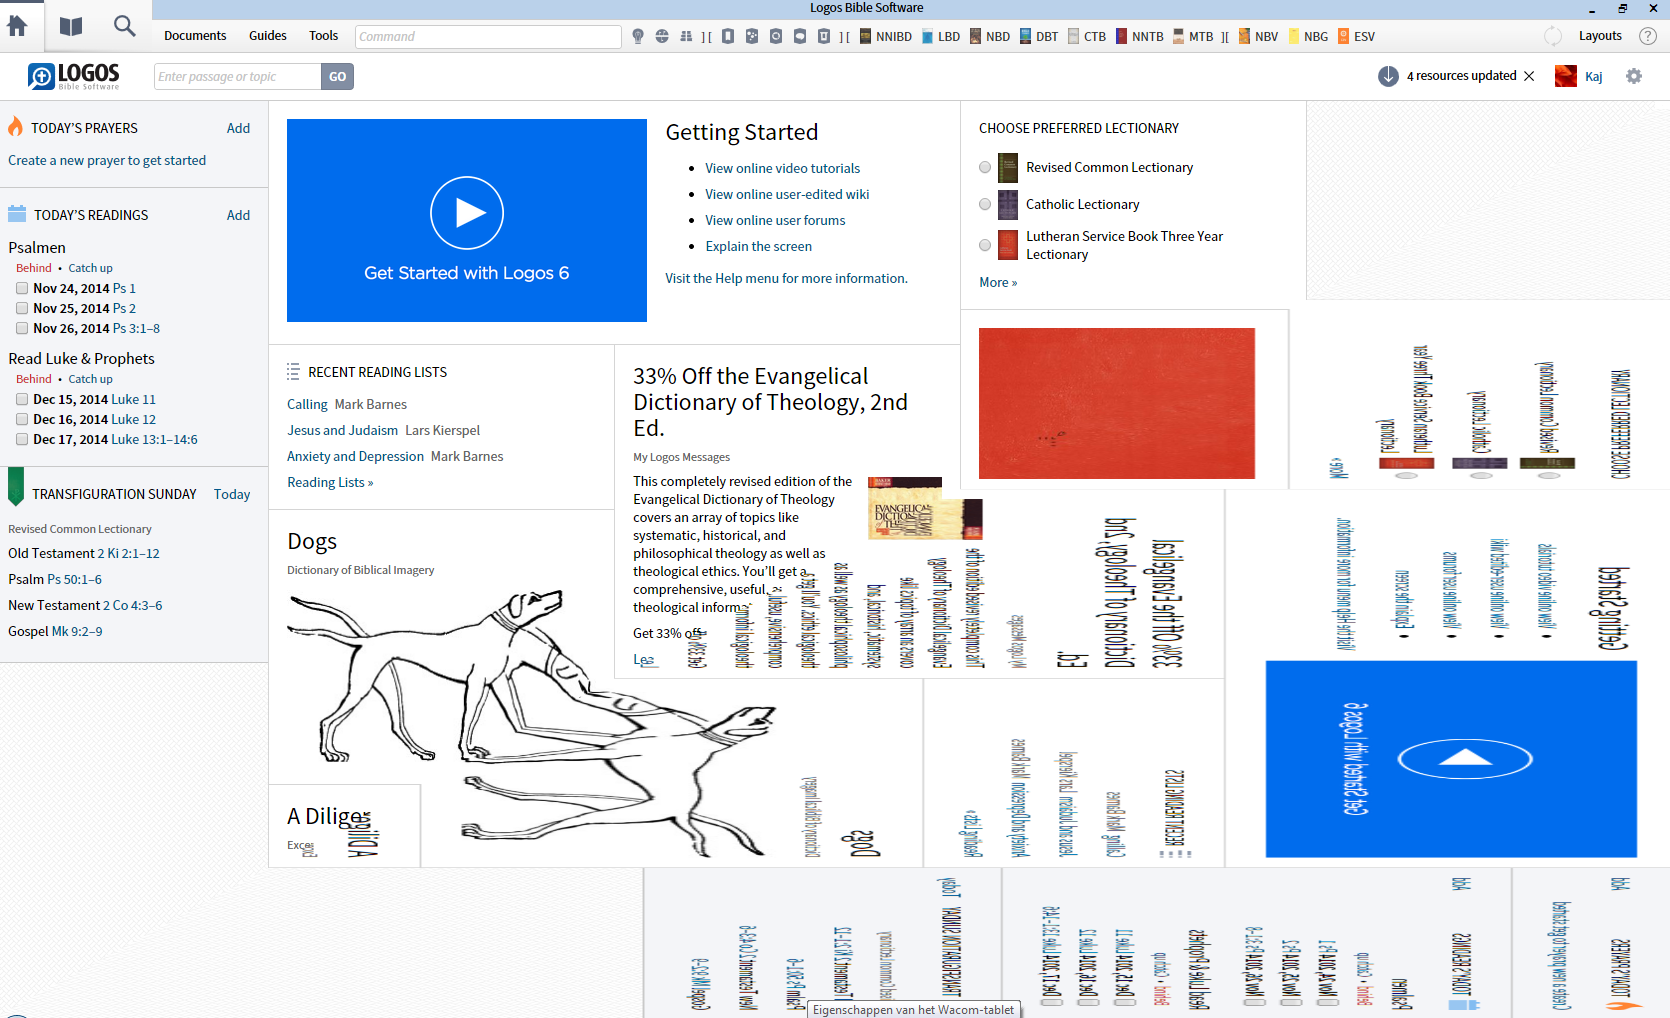Click the Recent Reading Lists list icon
Screen dimensions: 1670x1018
[x=293, y=372]
